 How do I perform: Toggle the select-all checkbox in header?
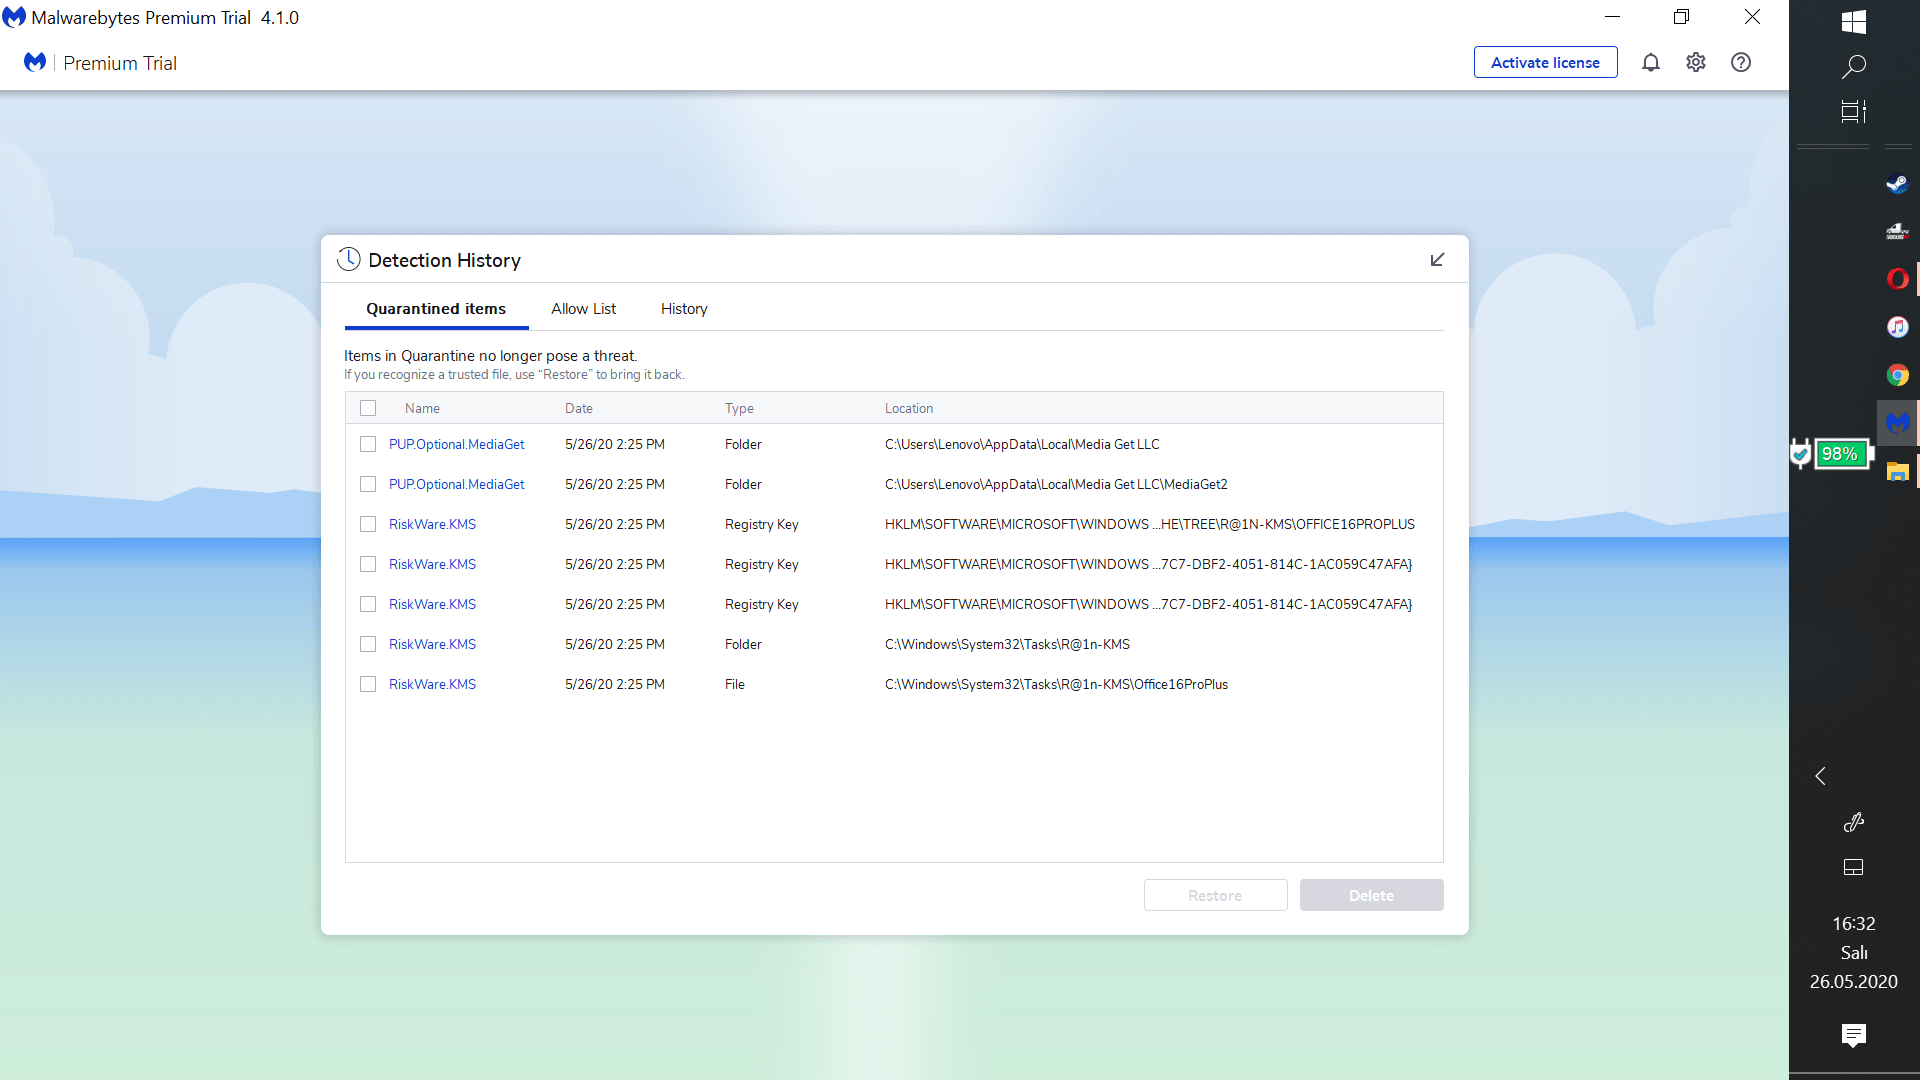click(x=368, y=408)
